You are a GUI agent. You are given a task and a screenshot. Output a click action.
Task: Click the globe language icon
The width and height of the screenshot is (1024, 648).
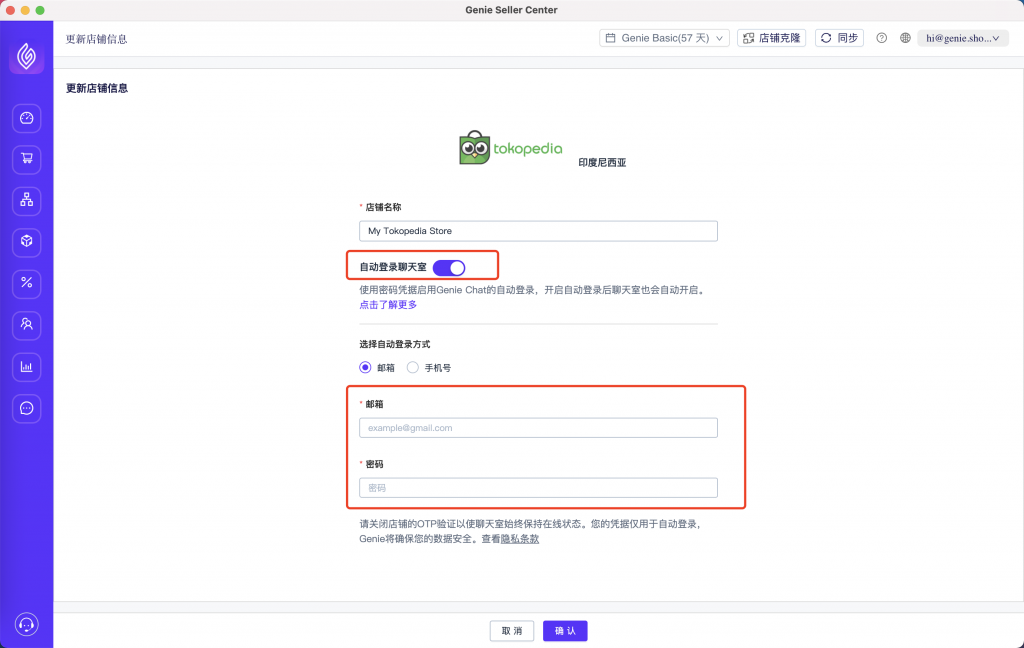905,38
